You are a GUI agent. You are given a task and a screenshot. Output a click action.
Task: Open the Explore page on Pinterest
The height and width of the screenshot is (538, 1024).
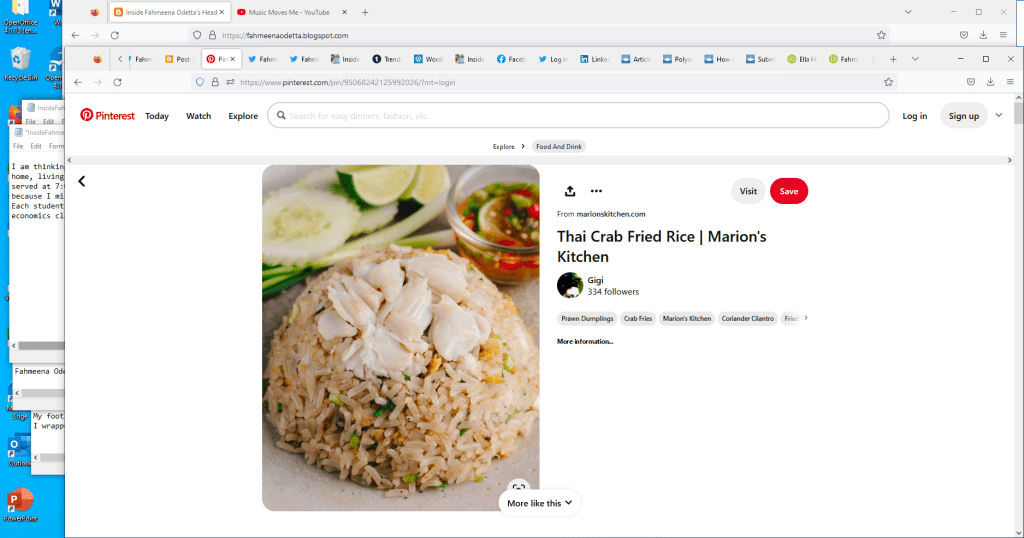[243, 116]
